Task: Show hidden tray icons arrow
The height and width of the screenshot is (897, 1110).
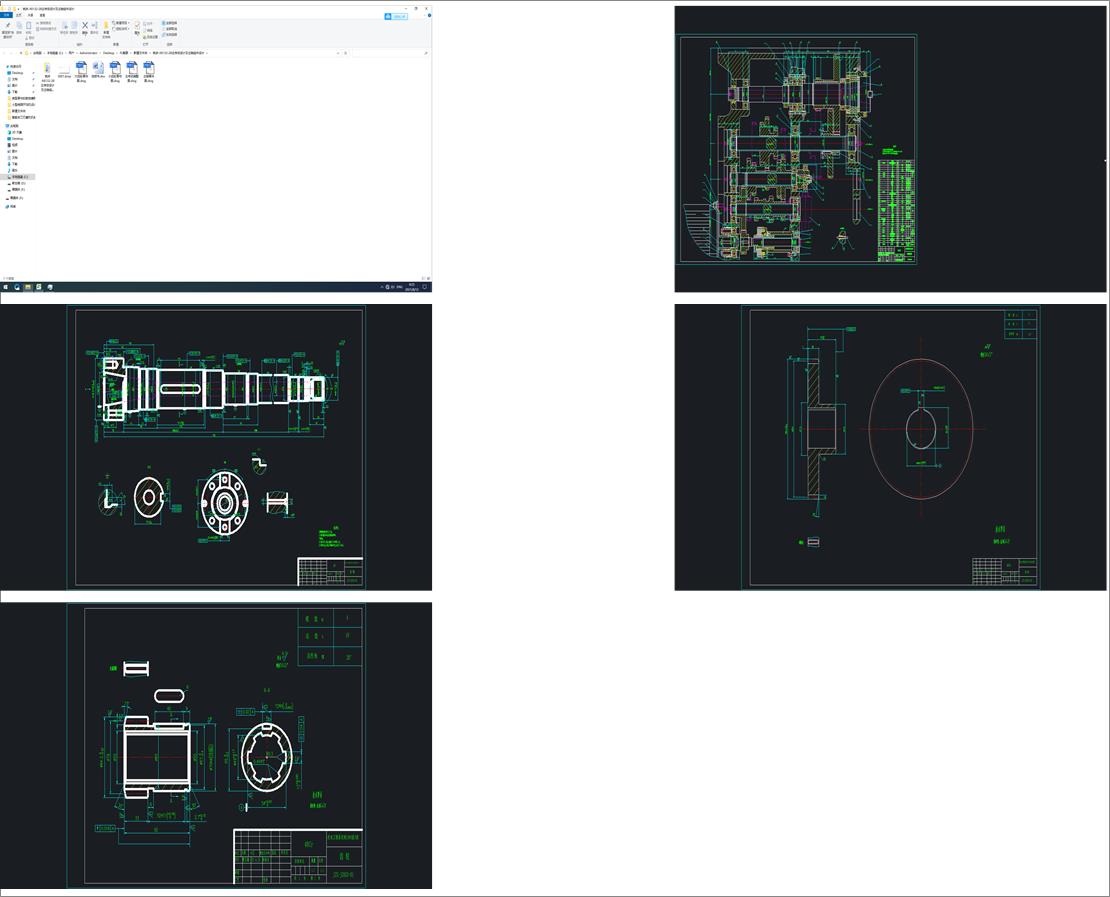Action: [x=382, y=287]
